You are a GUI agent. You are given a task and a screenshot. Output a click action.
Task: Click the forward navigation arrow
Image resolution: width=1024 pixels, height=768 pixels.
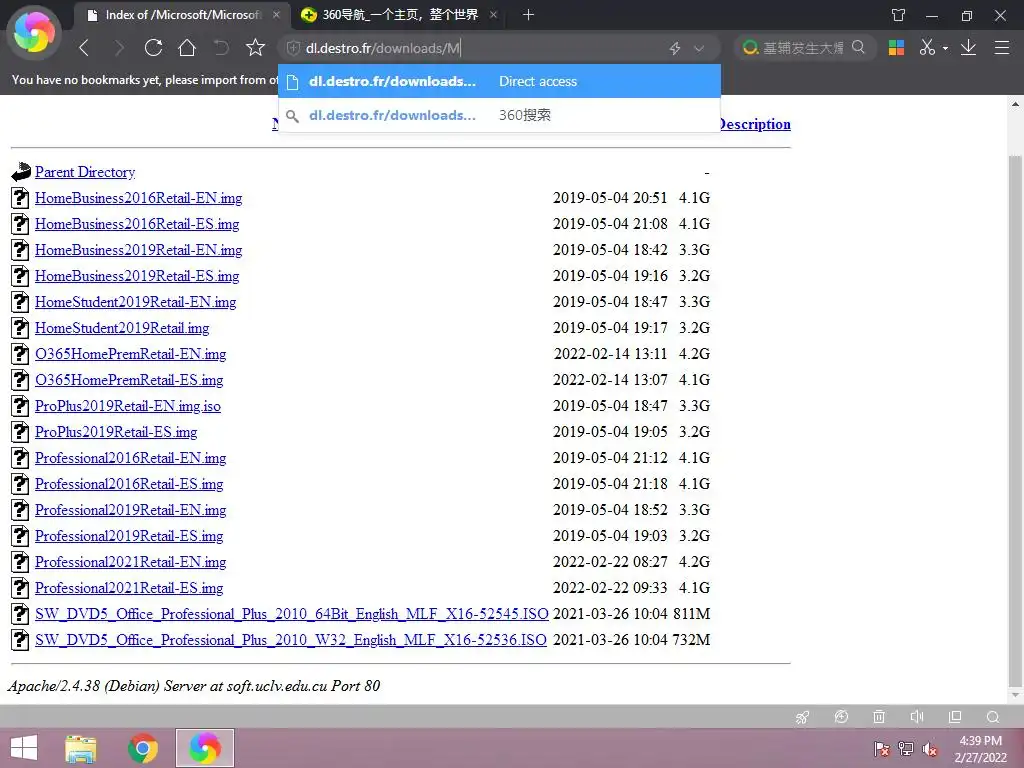(x=118, y=48)
